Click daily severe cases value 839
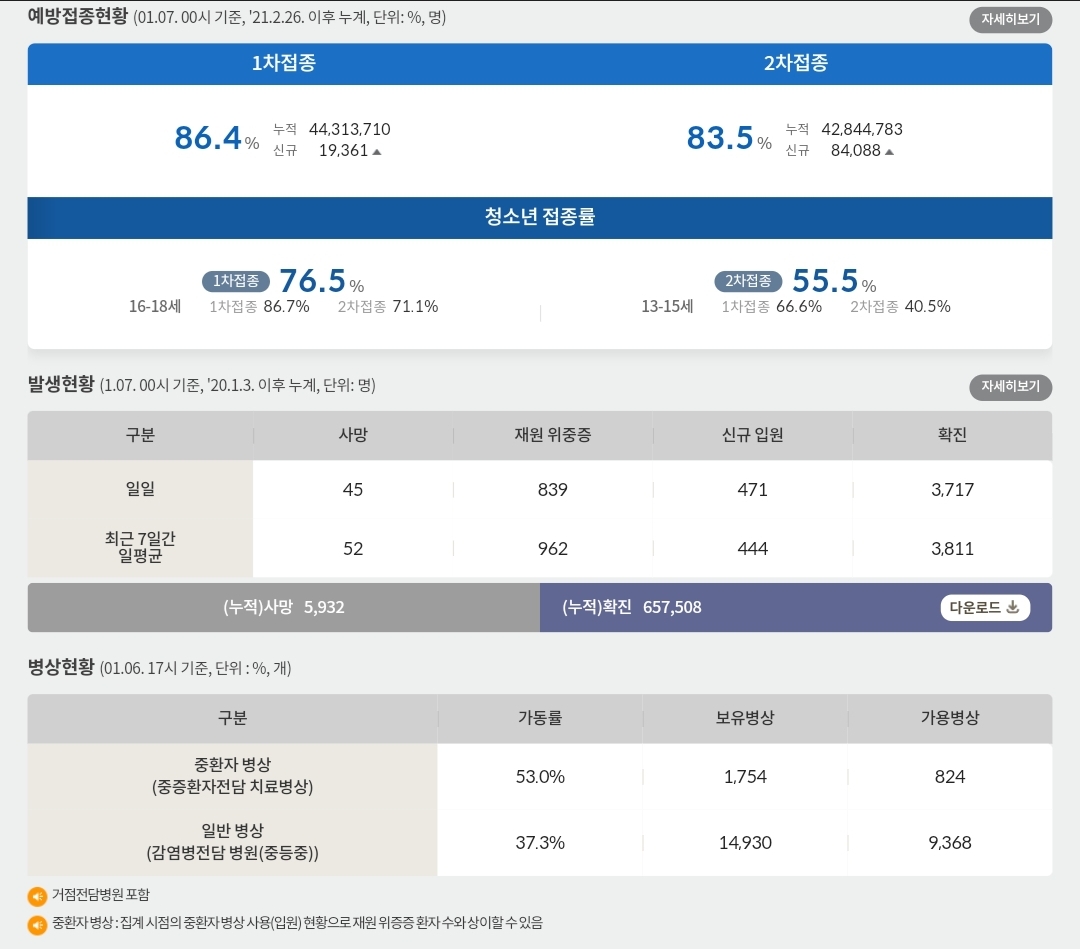1080x949 pixels. coord(552,490)
